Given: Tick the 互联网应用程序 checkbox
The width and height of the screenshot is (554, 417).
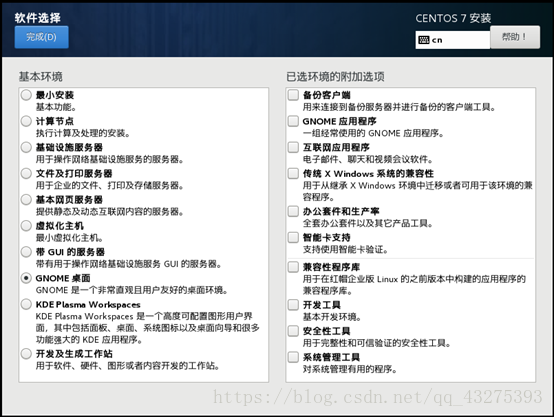Looking at the screenshot, I should coord(293,147).
